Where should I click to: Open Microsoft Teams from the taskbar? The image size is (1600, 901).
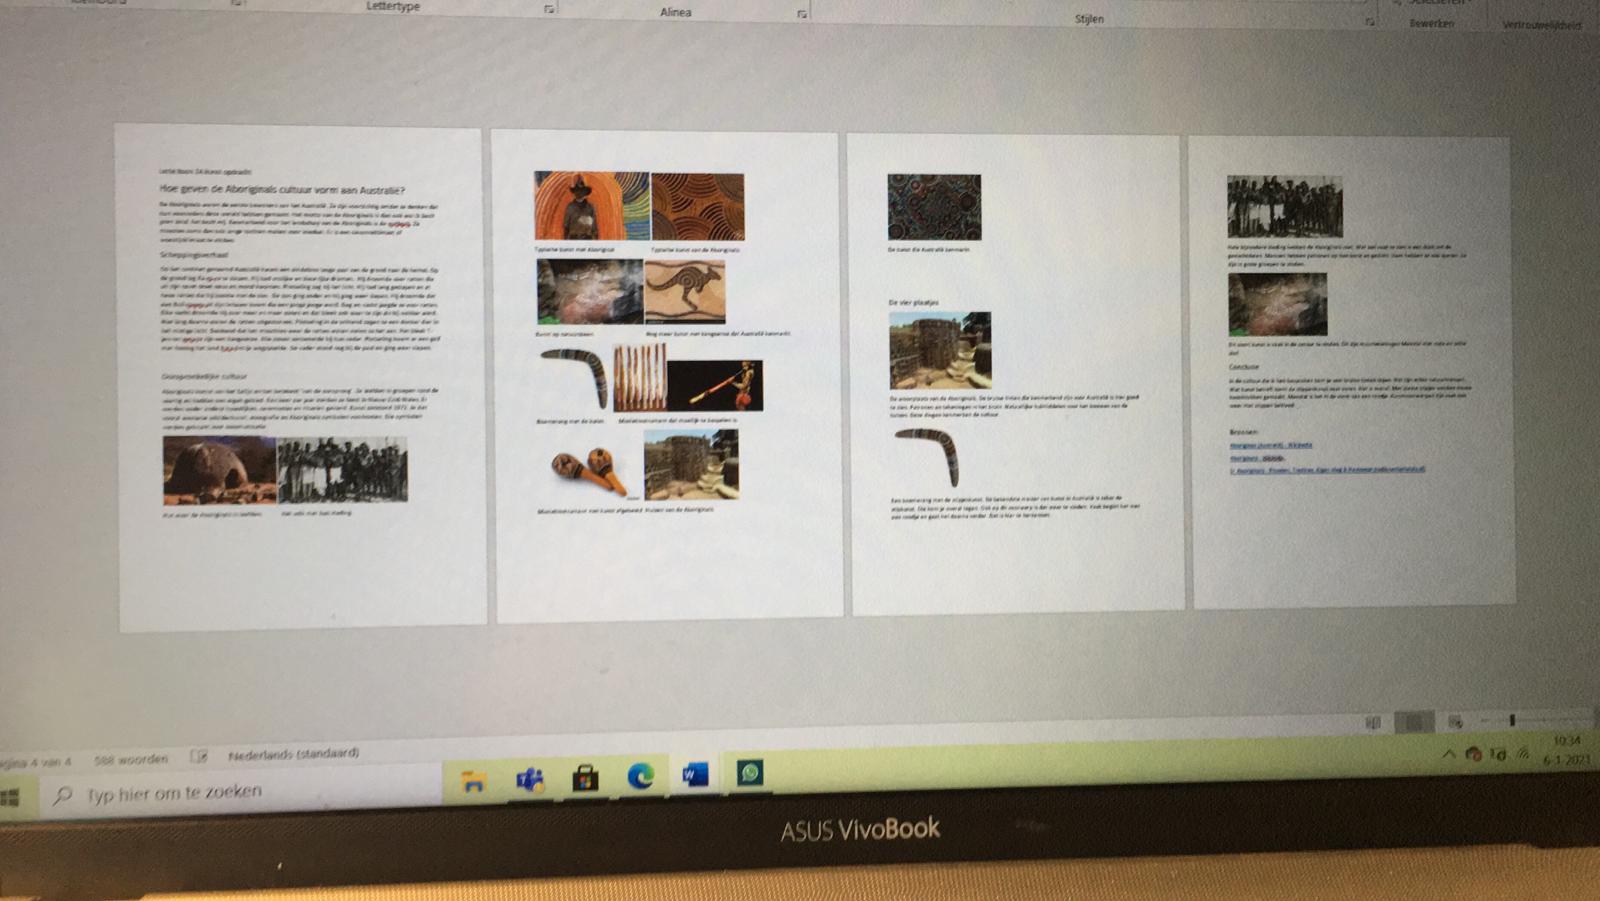pyautogui.click(x=529, y=779)
